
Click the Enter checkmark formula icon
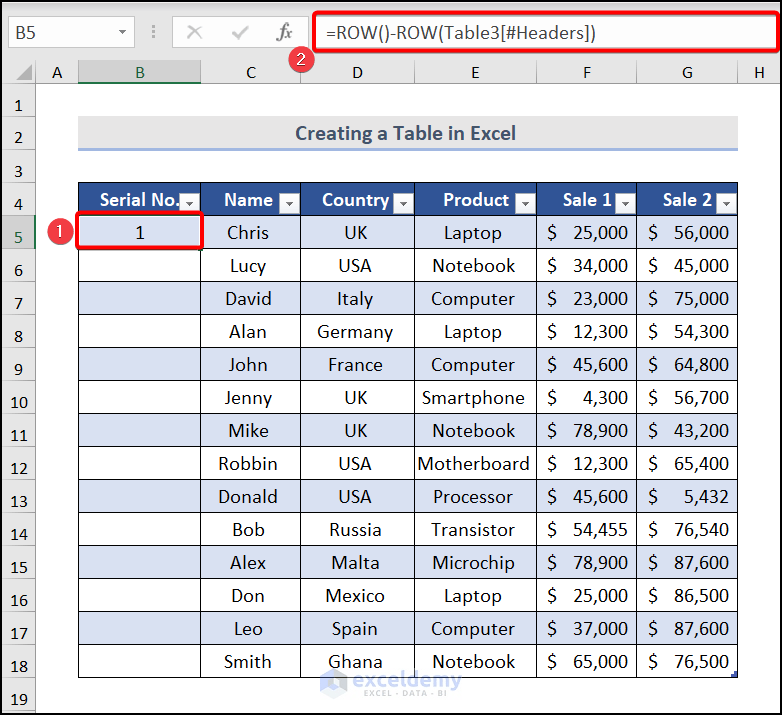[x=240, y=32]
